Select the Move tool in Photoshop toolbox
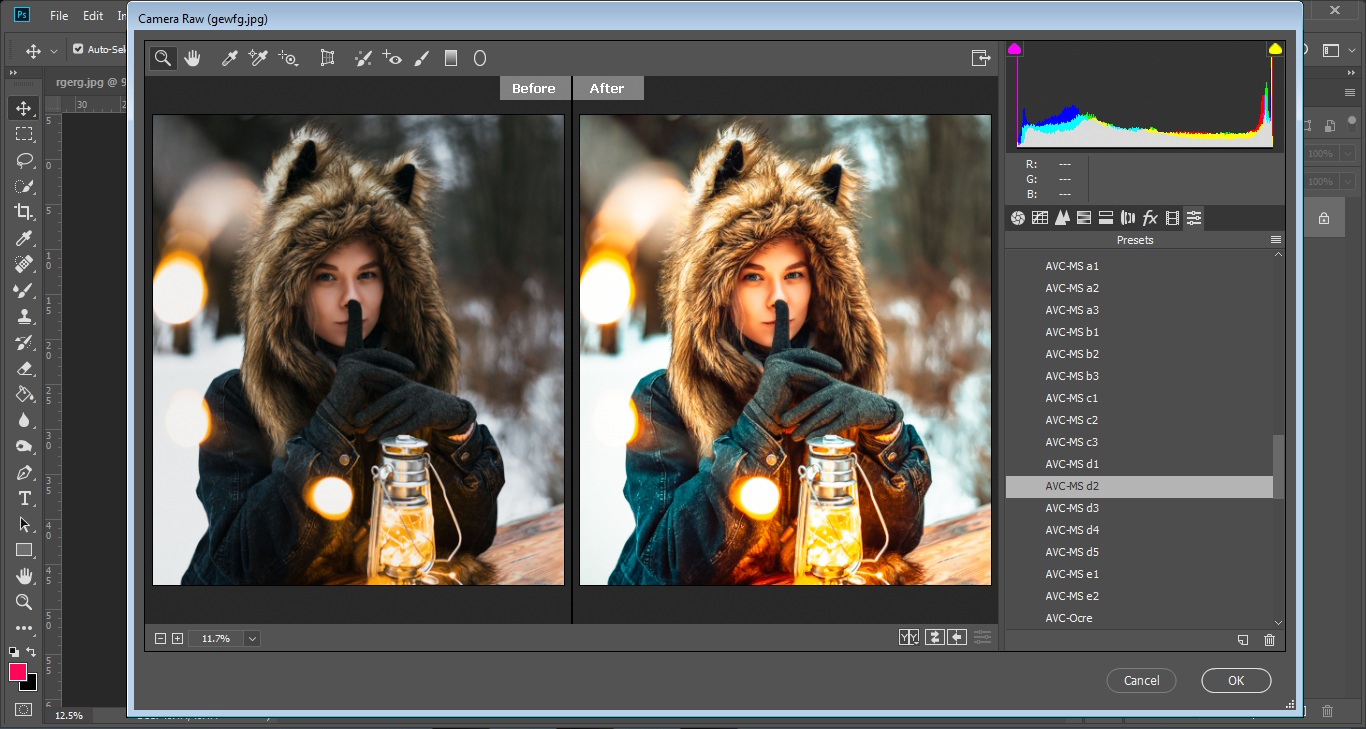The image size is (1366, 729). [x=24, y=108]
